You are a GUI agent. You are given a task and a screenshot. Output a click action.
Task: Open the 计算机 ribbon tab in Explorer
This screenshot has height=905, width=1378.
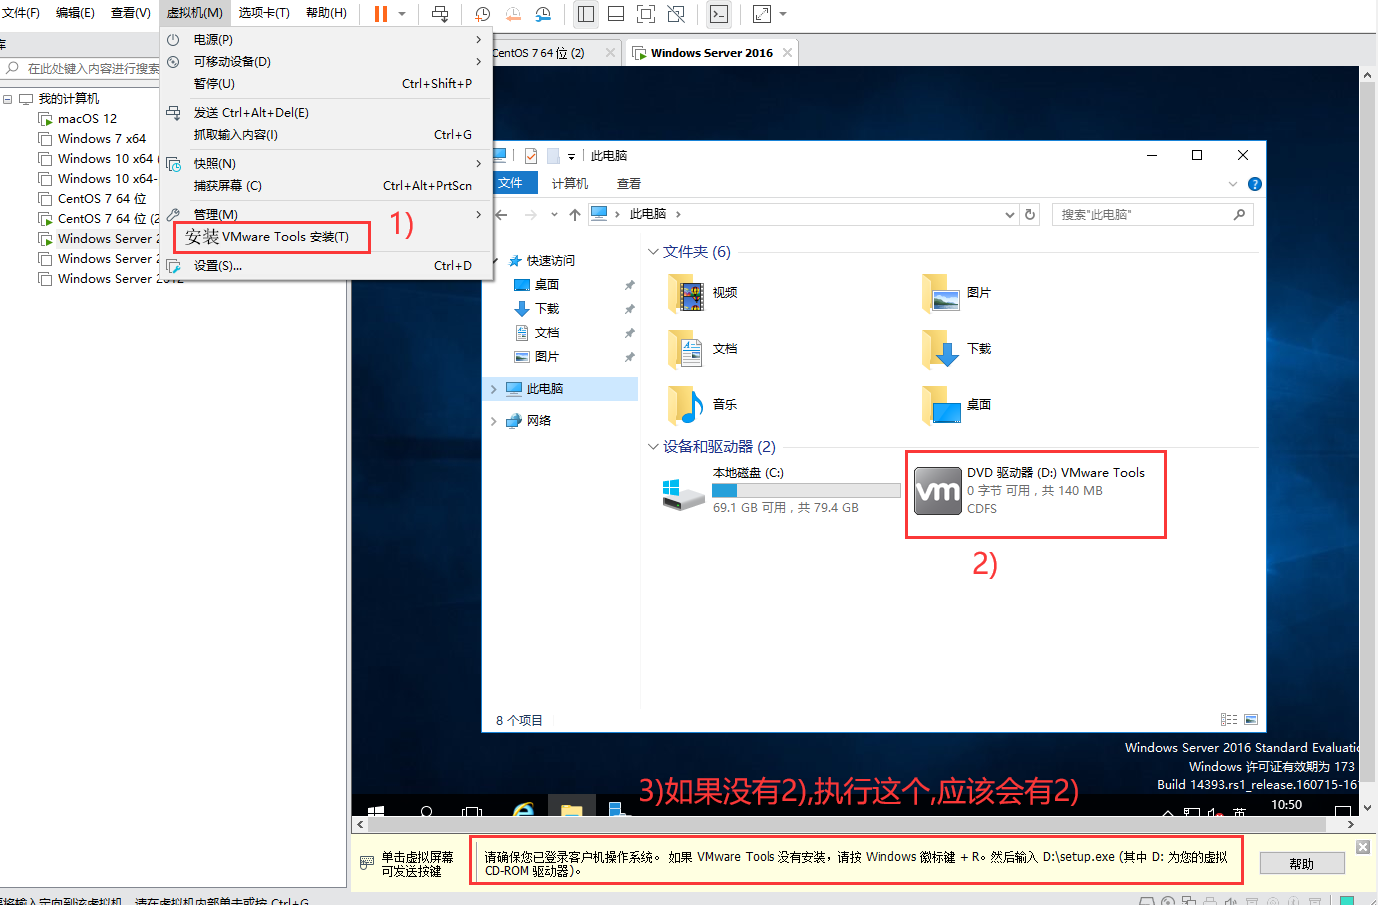(x=570, y=184)
